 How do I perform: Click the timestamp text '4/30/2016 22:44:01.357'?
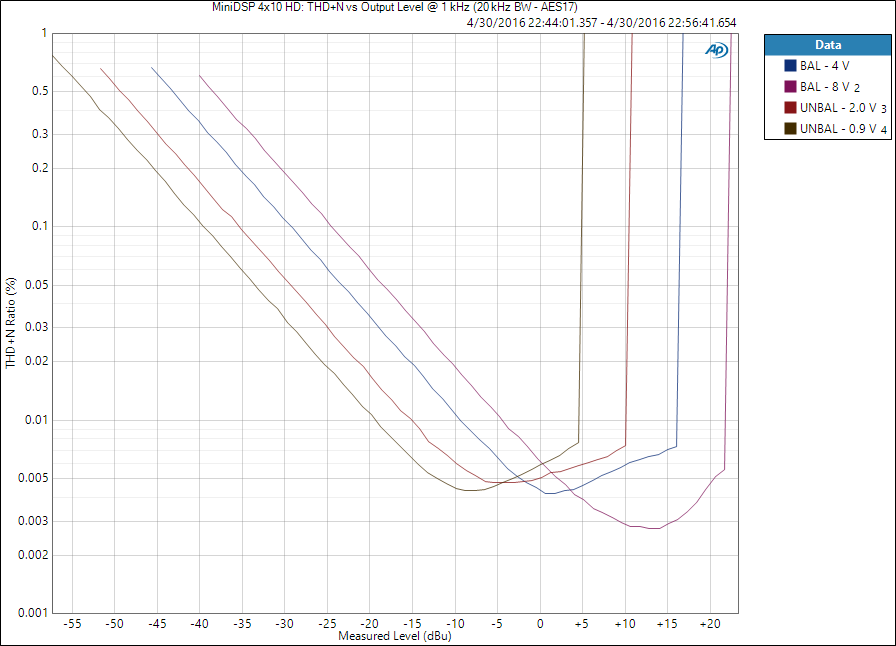tap(532, 23)
